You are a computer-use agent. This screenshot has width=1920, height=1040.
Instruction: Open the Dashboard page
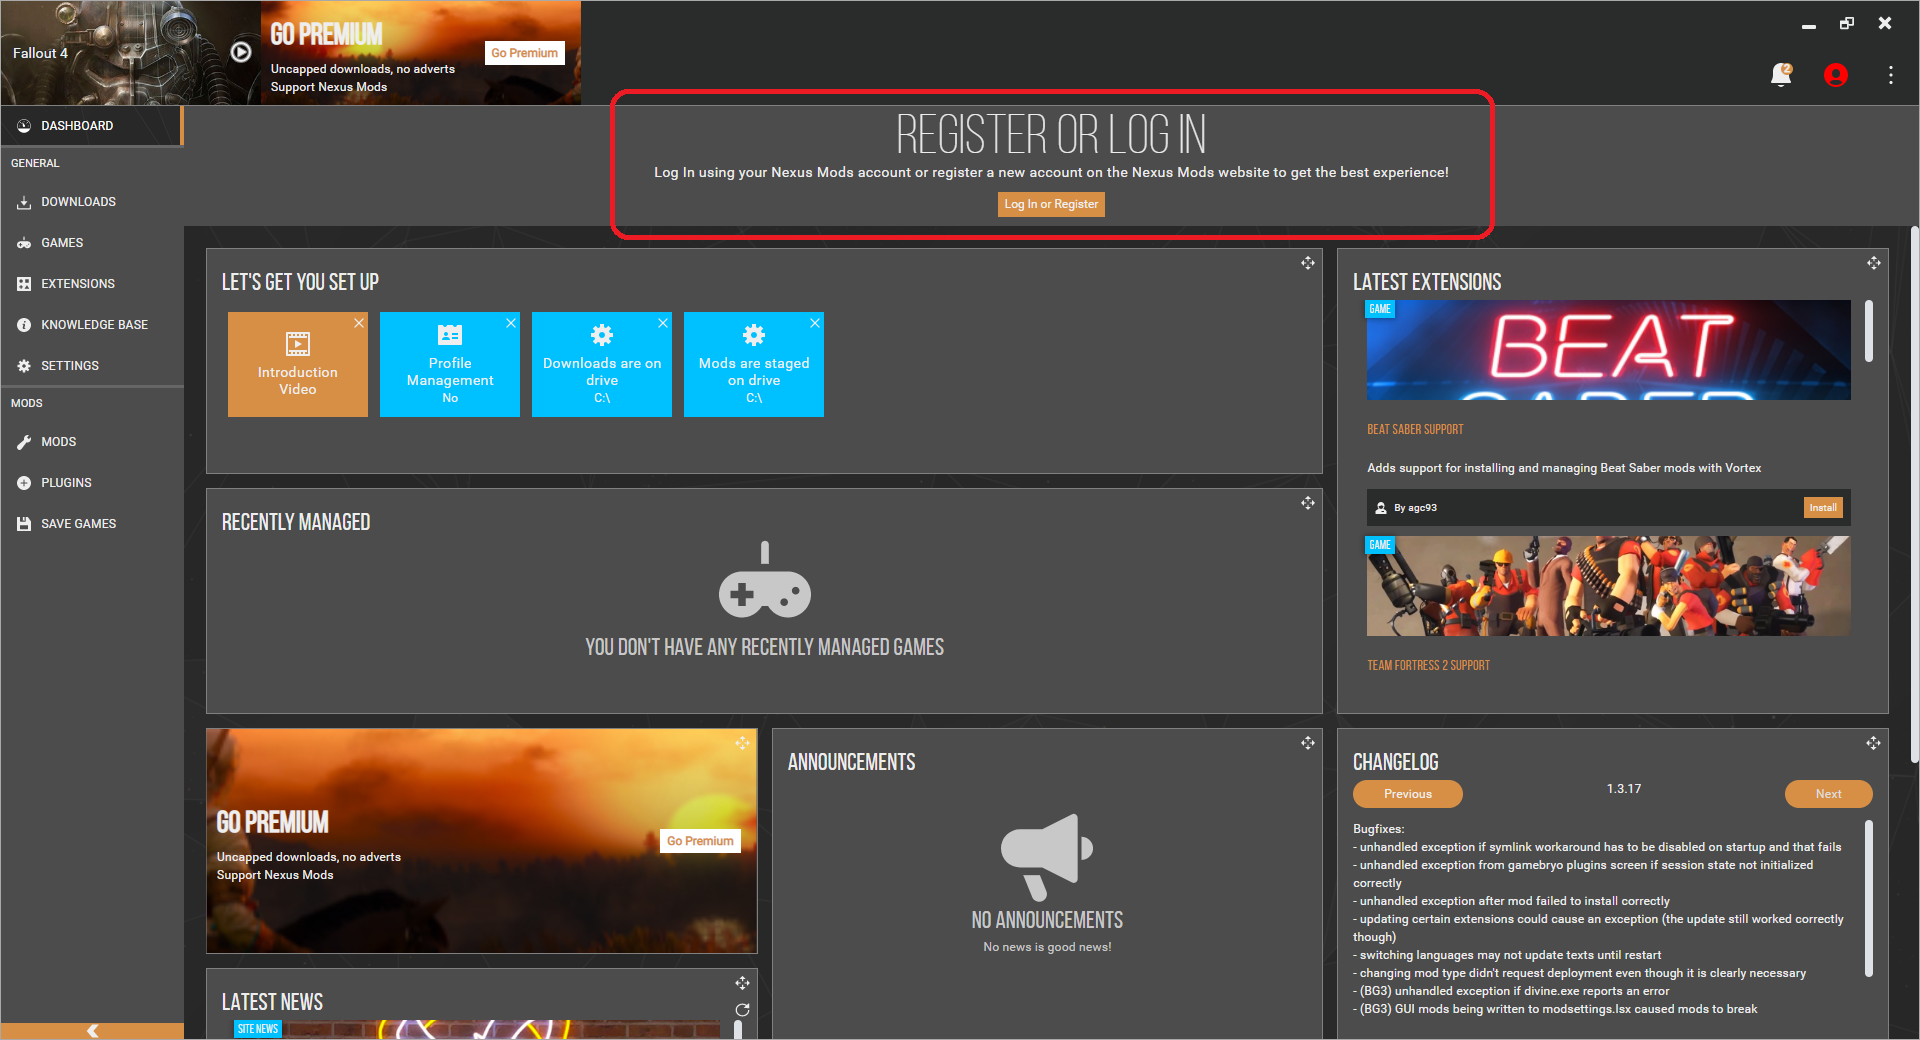[91, 126]
